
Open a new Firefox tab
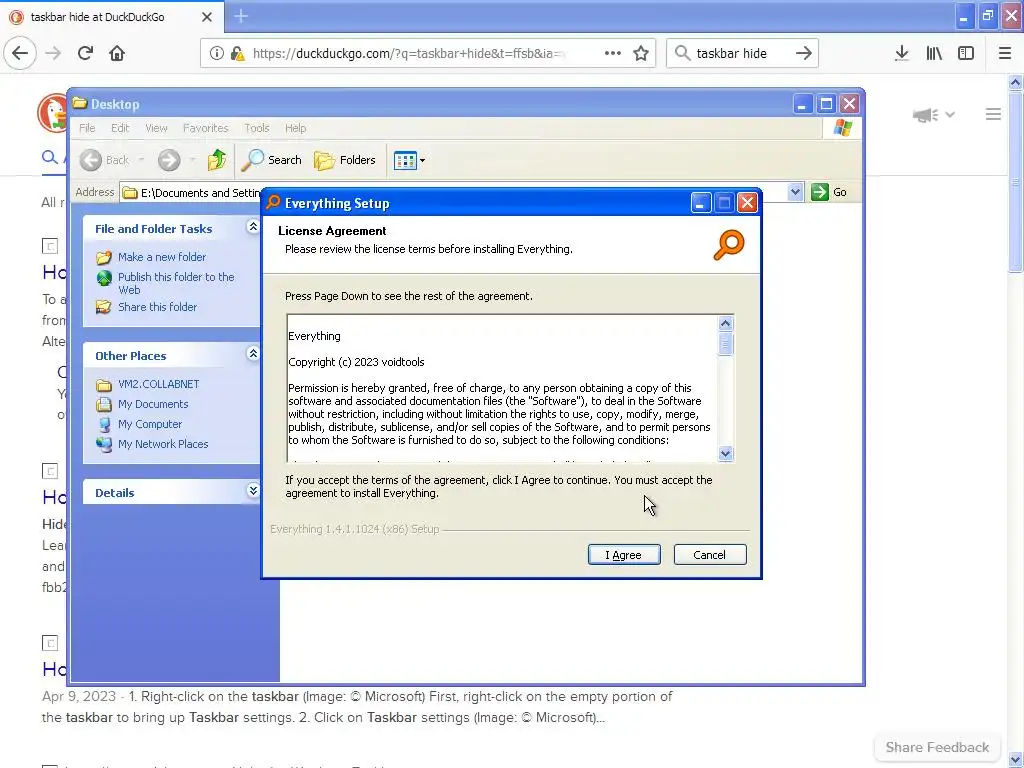[240, 16]
